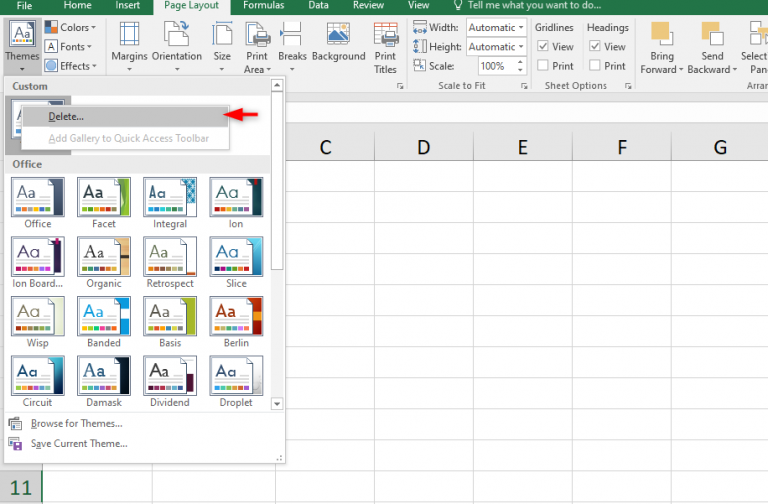This screenshot has width=768, height=504.
Task: Select column D header
Action: (424, 146)
